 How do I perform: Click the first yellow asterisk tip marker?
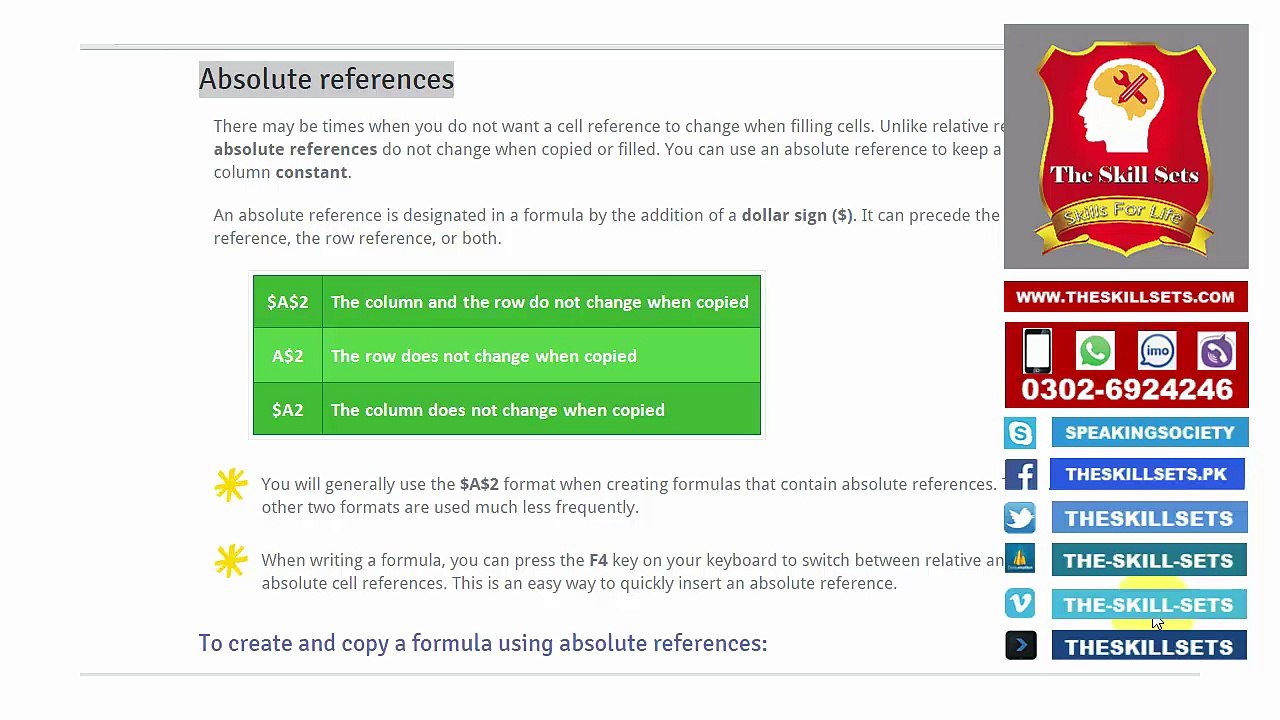pos(231,485)
